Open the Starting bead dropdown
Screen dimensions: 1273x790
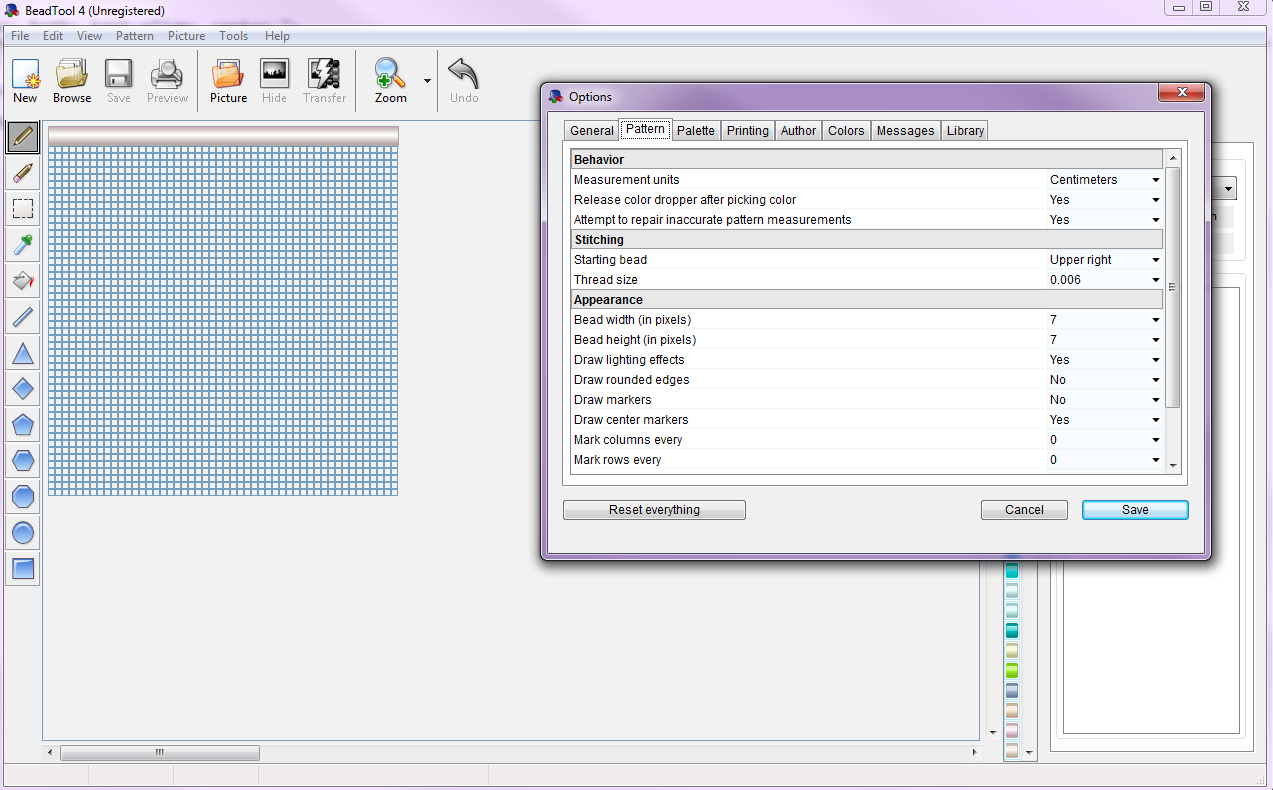pos(1155,260)
